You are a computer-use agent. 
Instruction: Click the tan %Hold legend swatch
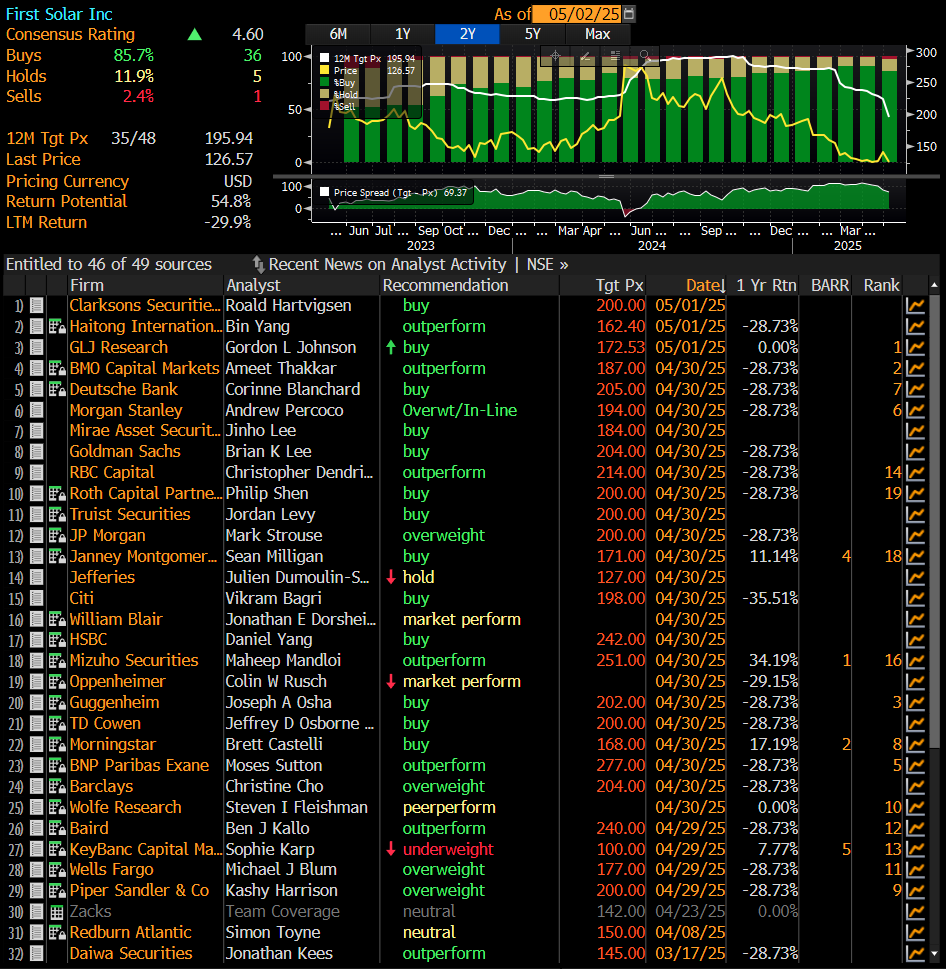(x=324, y=94)
